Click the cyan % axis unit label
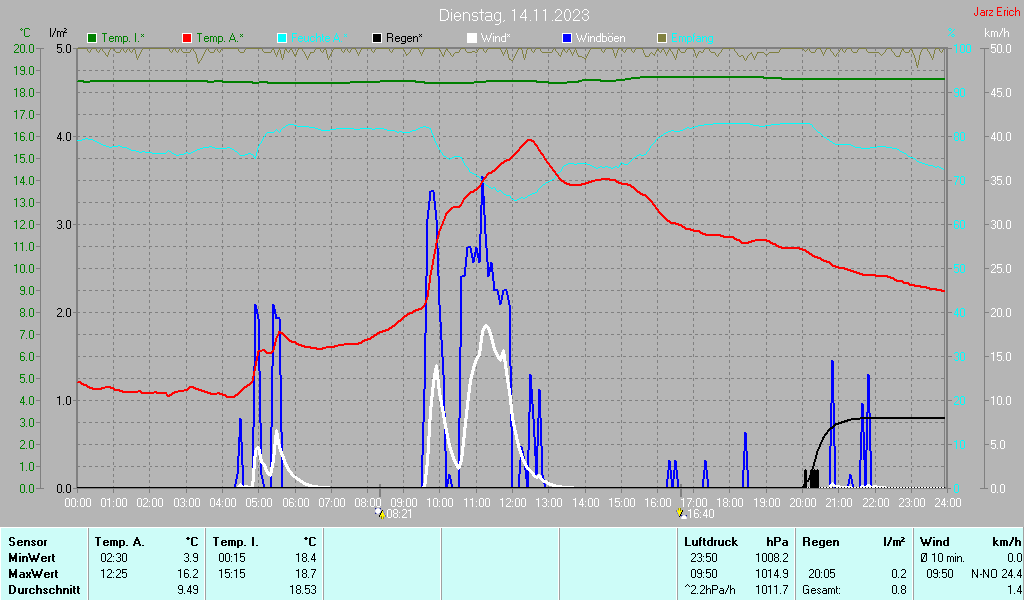Image resolution: width=1024 pixels, height=600 pixels. pyautogui.click(x=952, y=33)
